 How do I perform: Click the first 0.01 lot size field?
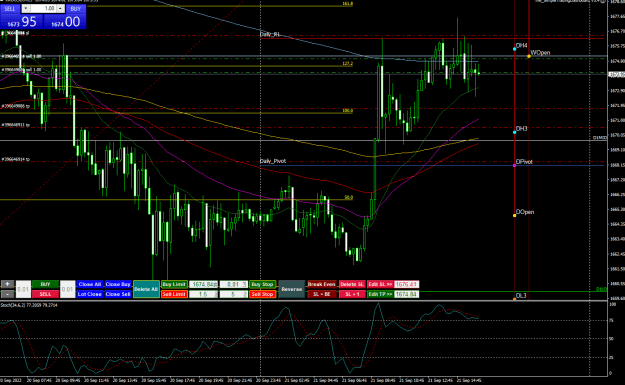coord(24,289)
